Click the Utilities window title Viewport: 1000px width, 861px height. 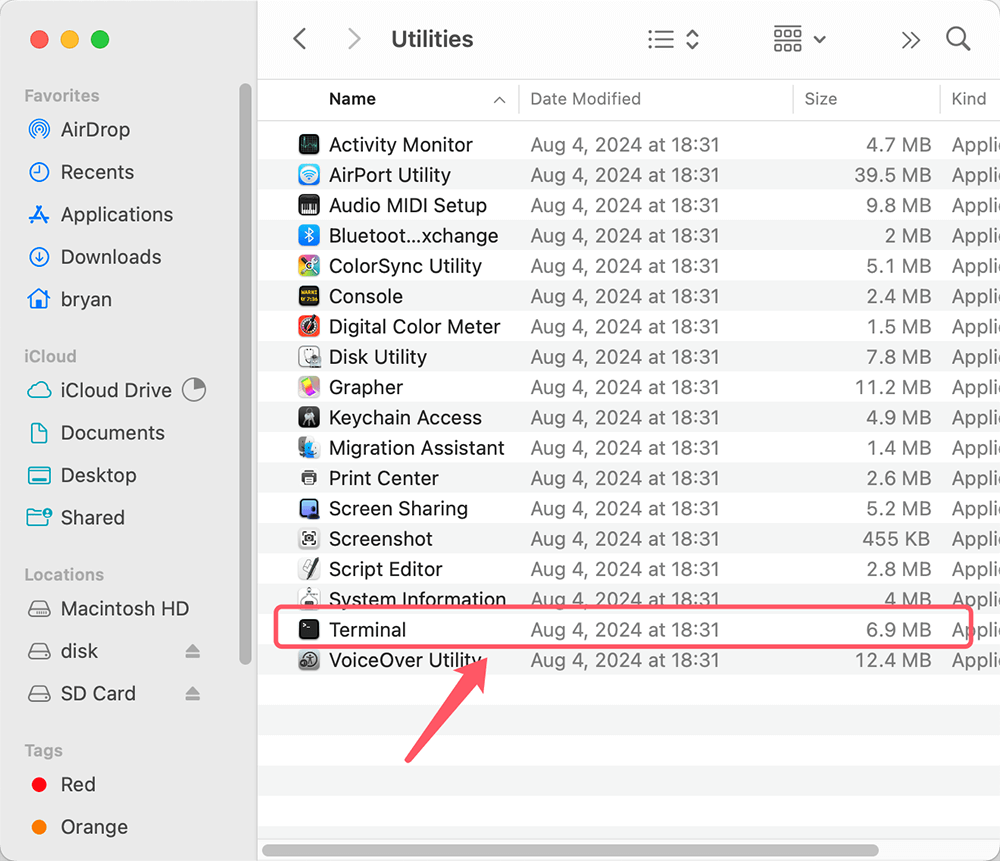click(x=432, y=39)
